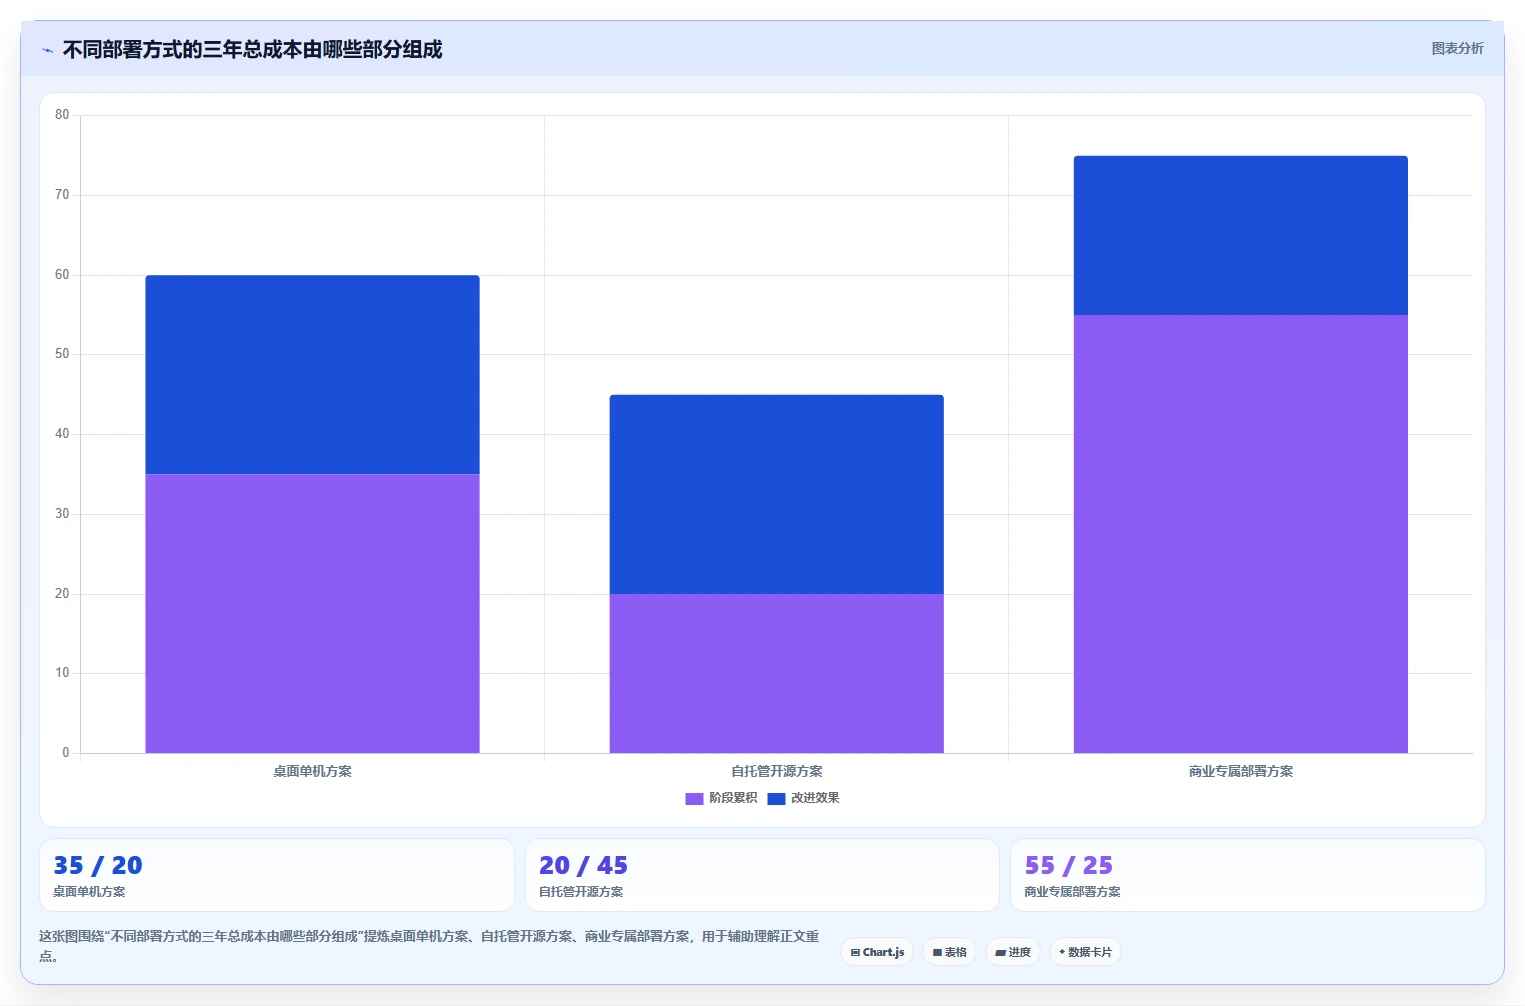Screen dimensions: 1525x1006
Task: Click the 桌面单机方案 x-axis label
Action: pyautogui.click(x=312, y=771)
